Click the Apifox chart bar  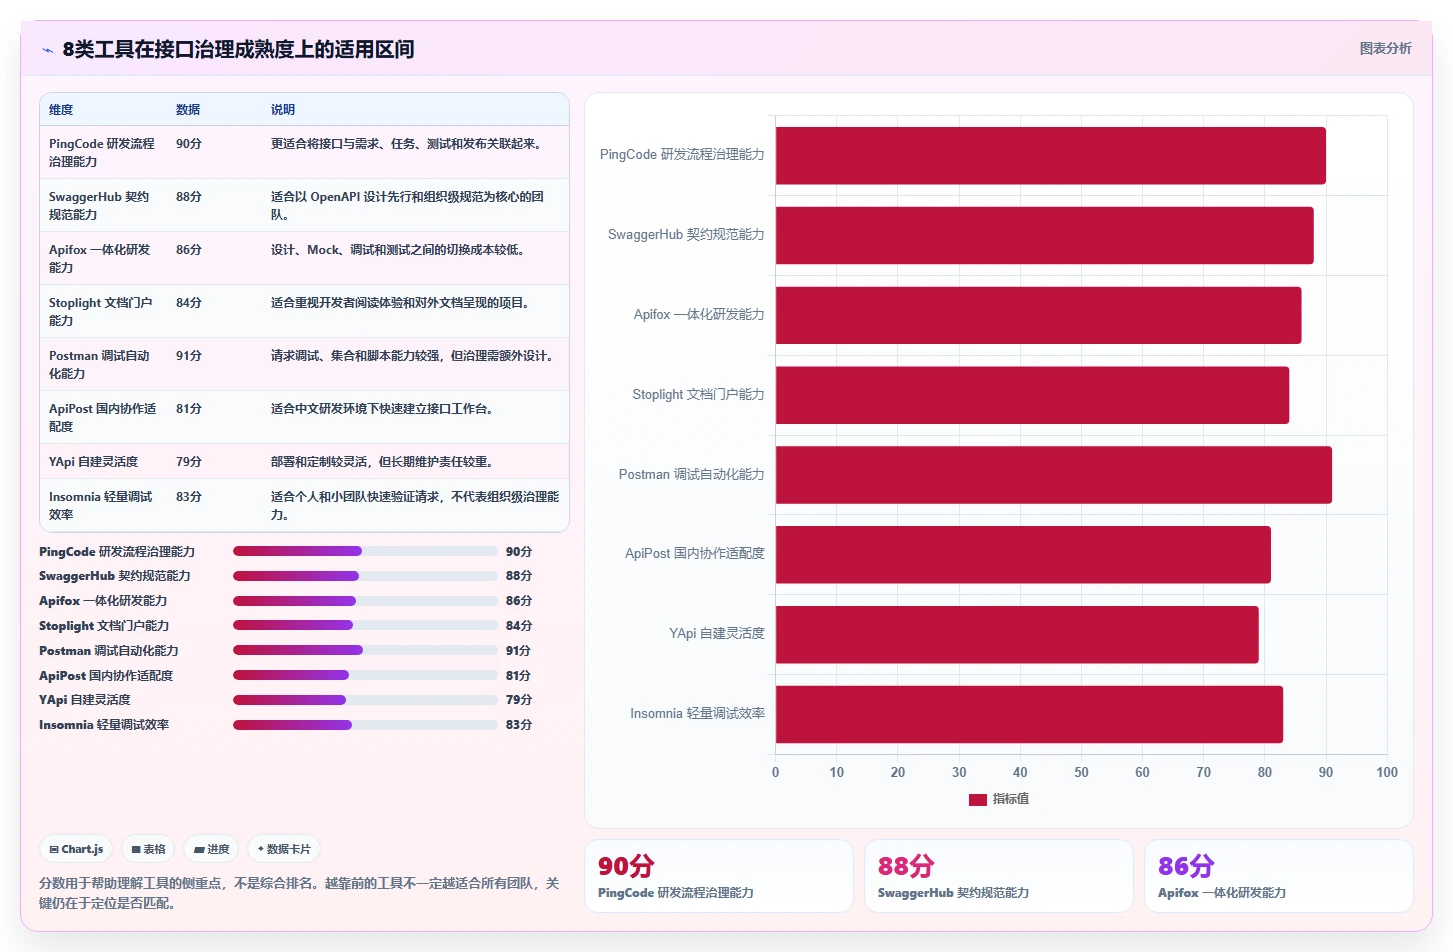[x=1038, y=315]
